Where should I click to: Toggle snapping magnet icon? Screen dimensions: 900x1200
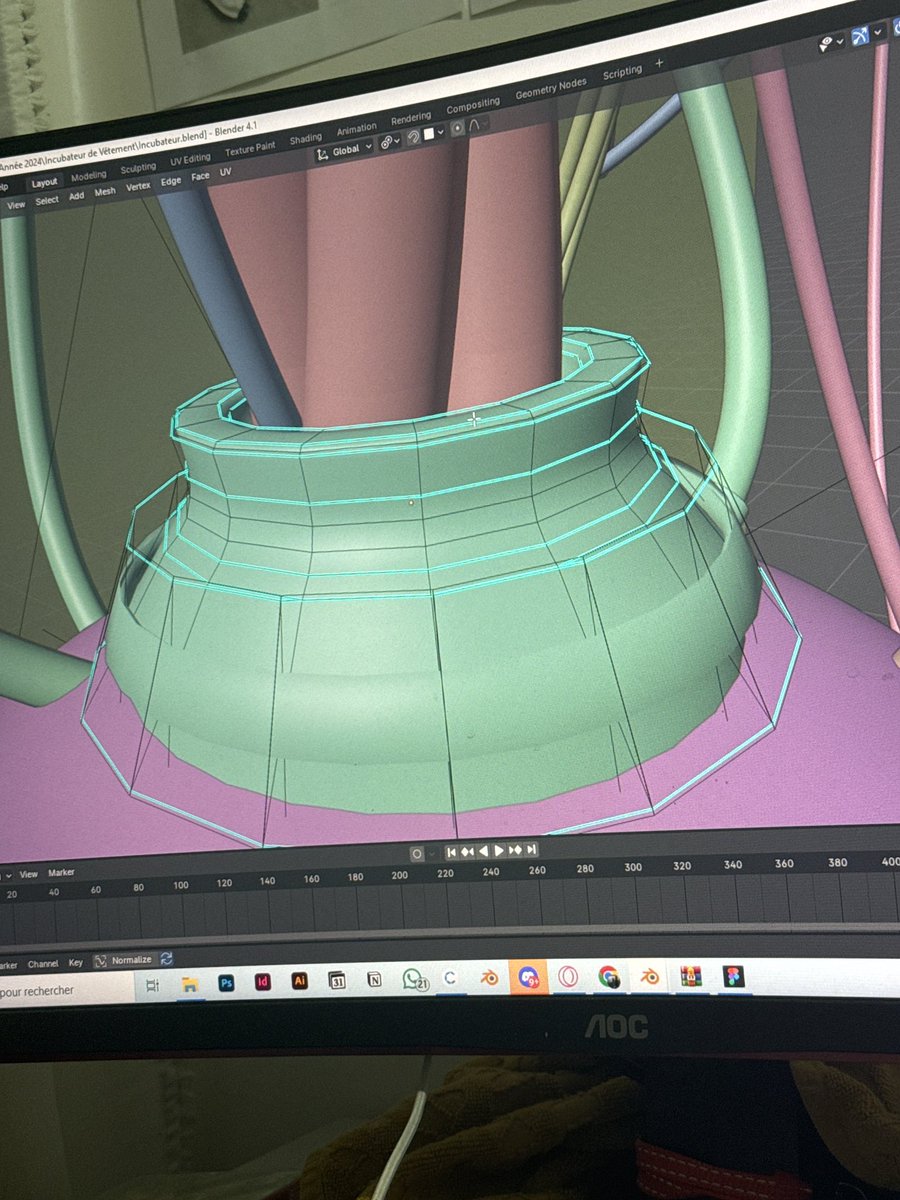(x=412, y=138)
